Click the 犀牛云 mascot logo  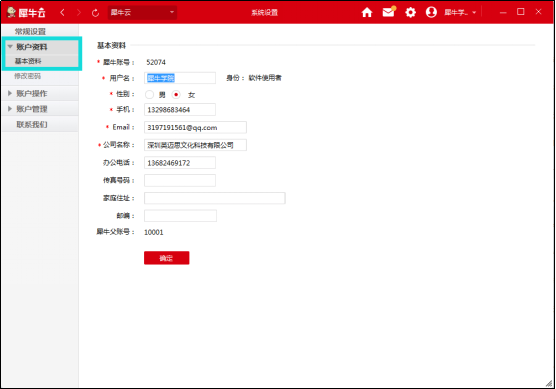(x=26, y=12)
